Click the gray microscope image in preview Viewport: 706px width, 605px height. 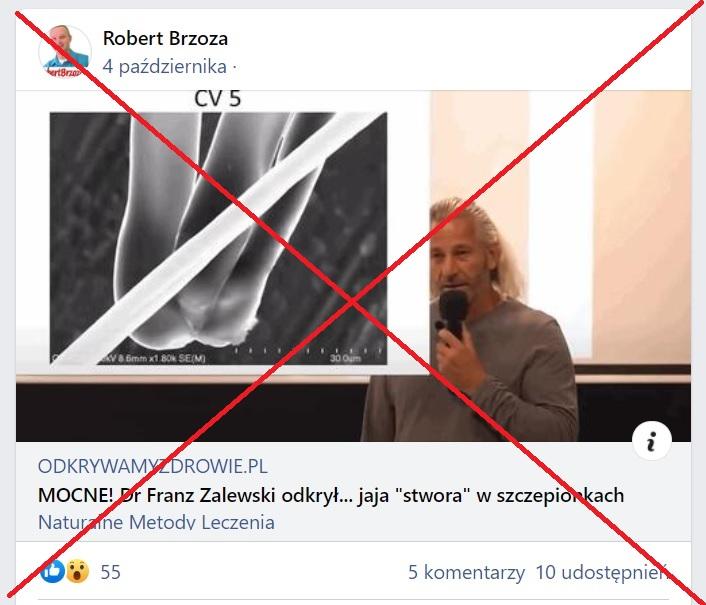pyautogui.click(x=218, y=238)
